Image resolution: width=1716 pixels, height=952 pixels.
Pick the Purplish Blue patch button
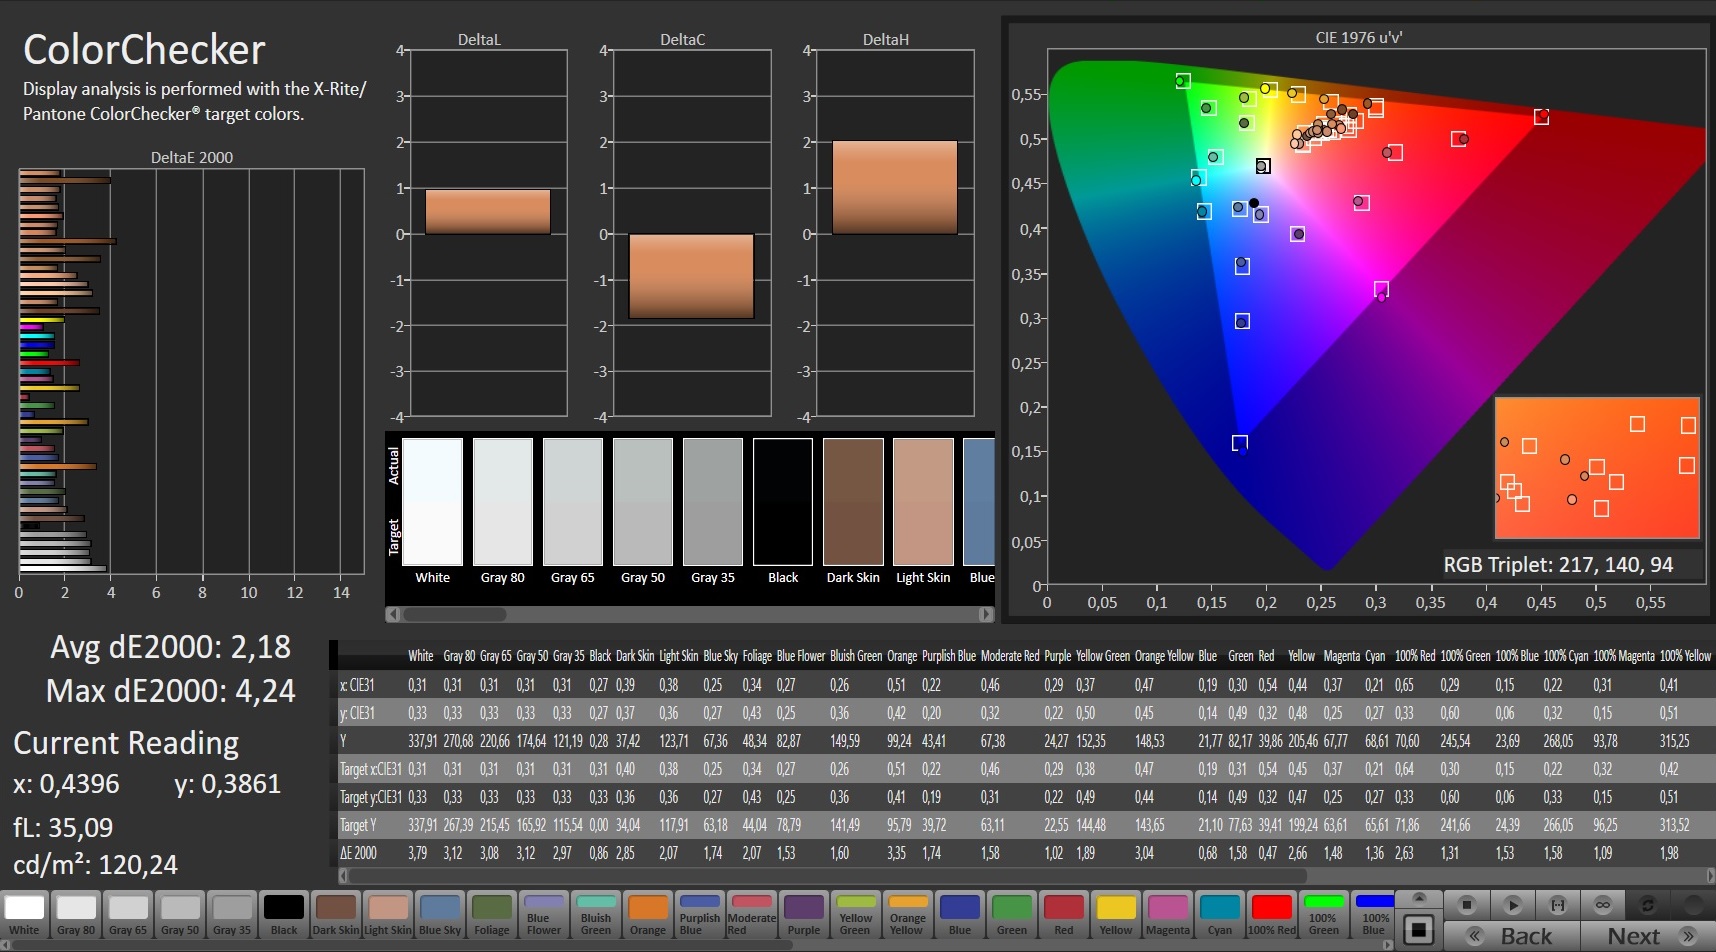click(700, 915)
